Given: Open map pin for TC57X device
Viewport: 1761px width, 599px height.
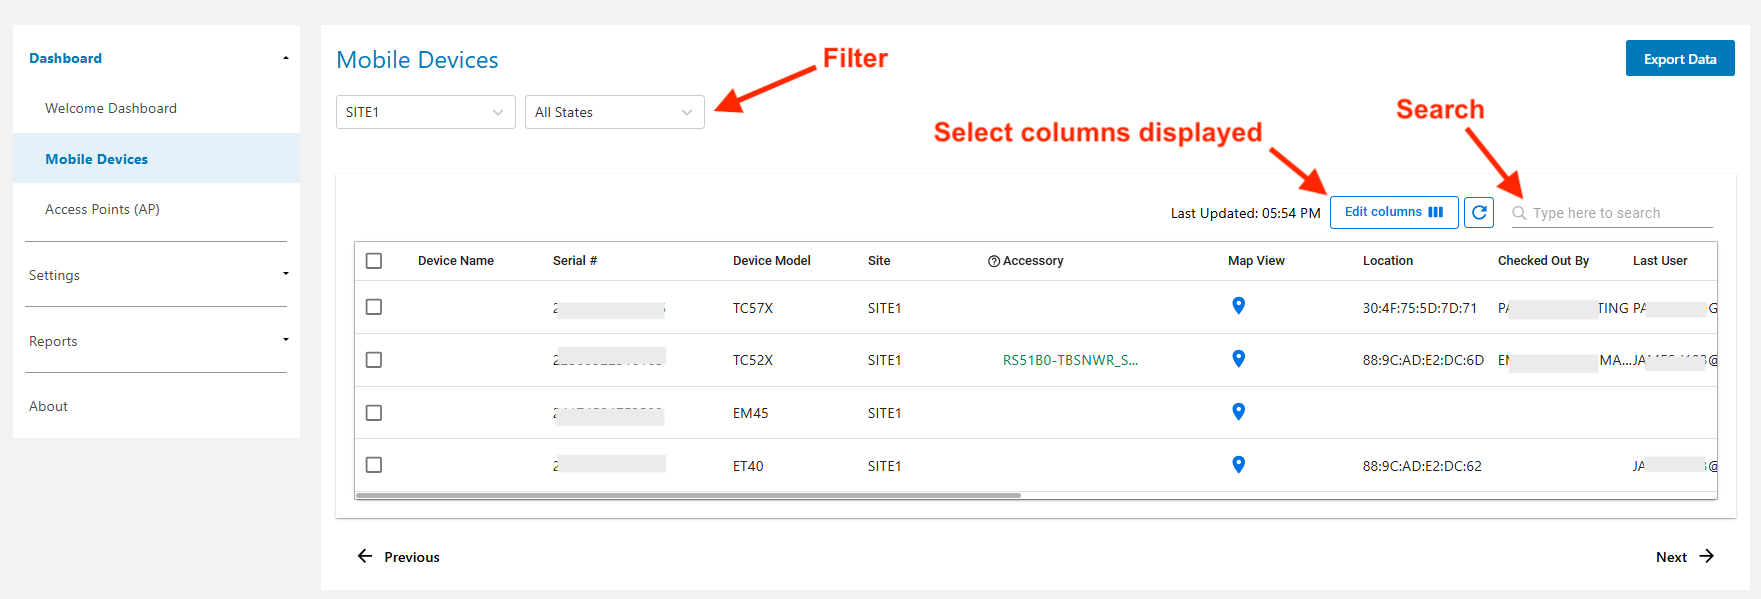Looking at the screenshot, I should click(1238, 306).
